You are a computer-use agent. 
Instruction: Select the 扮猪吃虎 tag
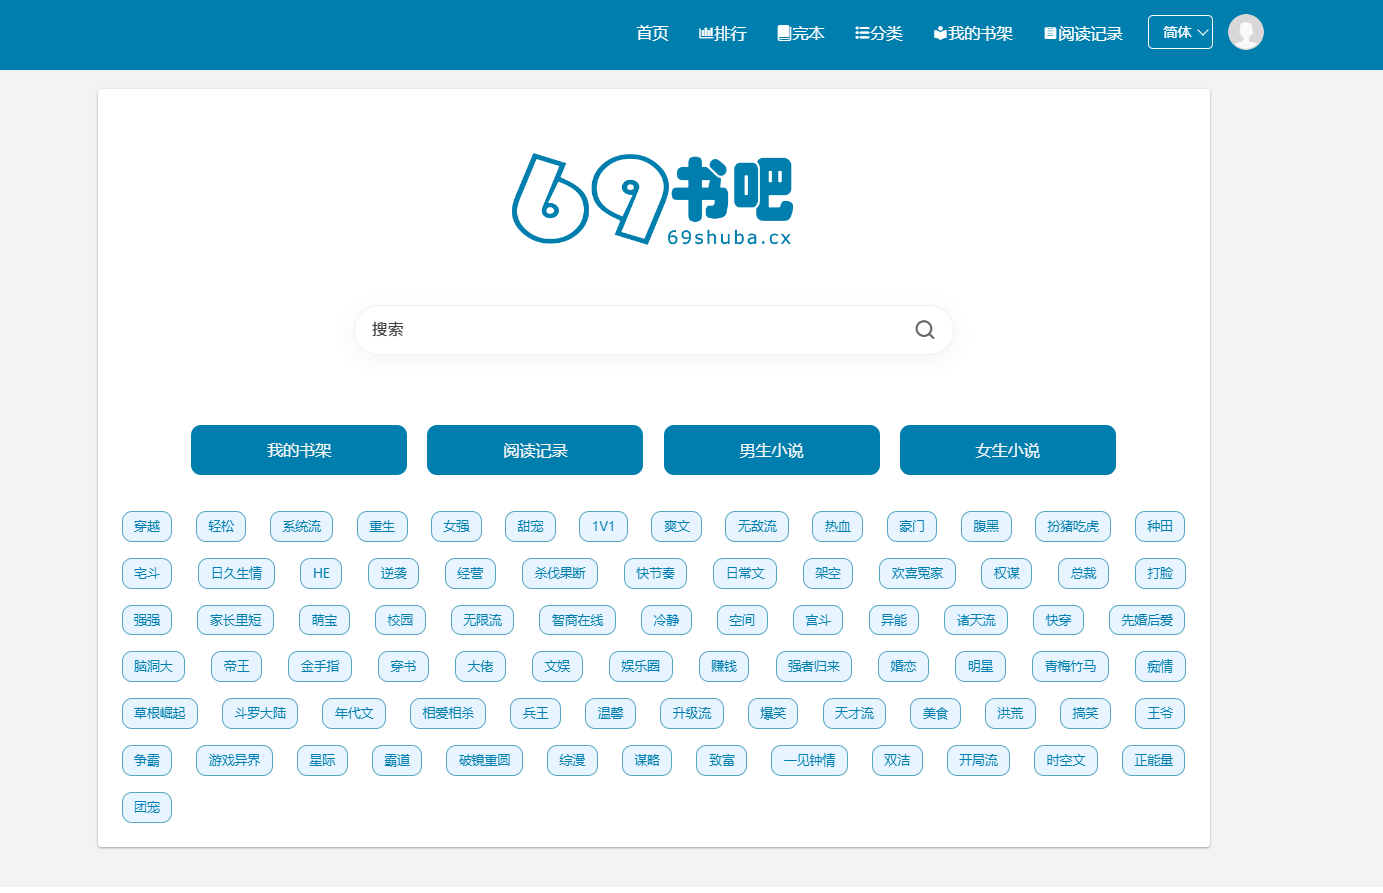pos(1073,526)
